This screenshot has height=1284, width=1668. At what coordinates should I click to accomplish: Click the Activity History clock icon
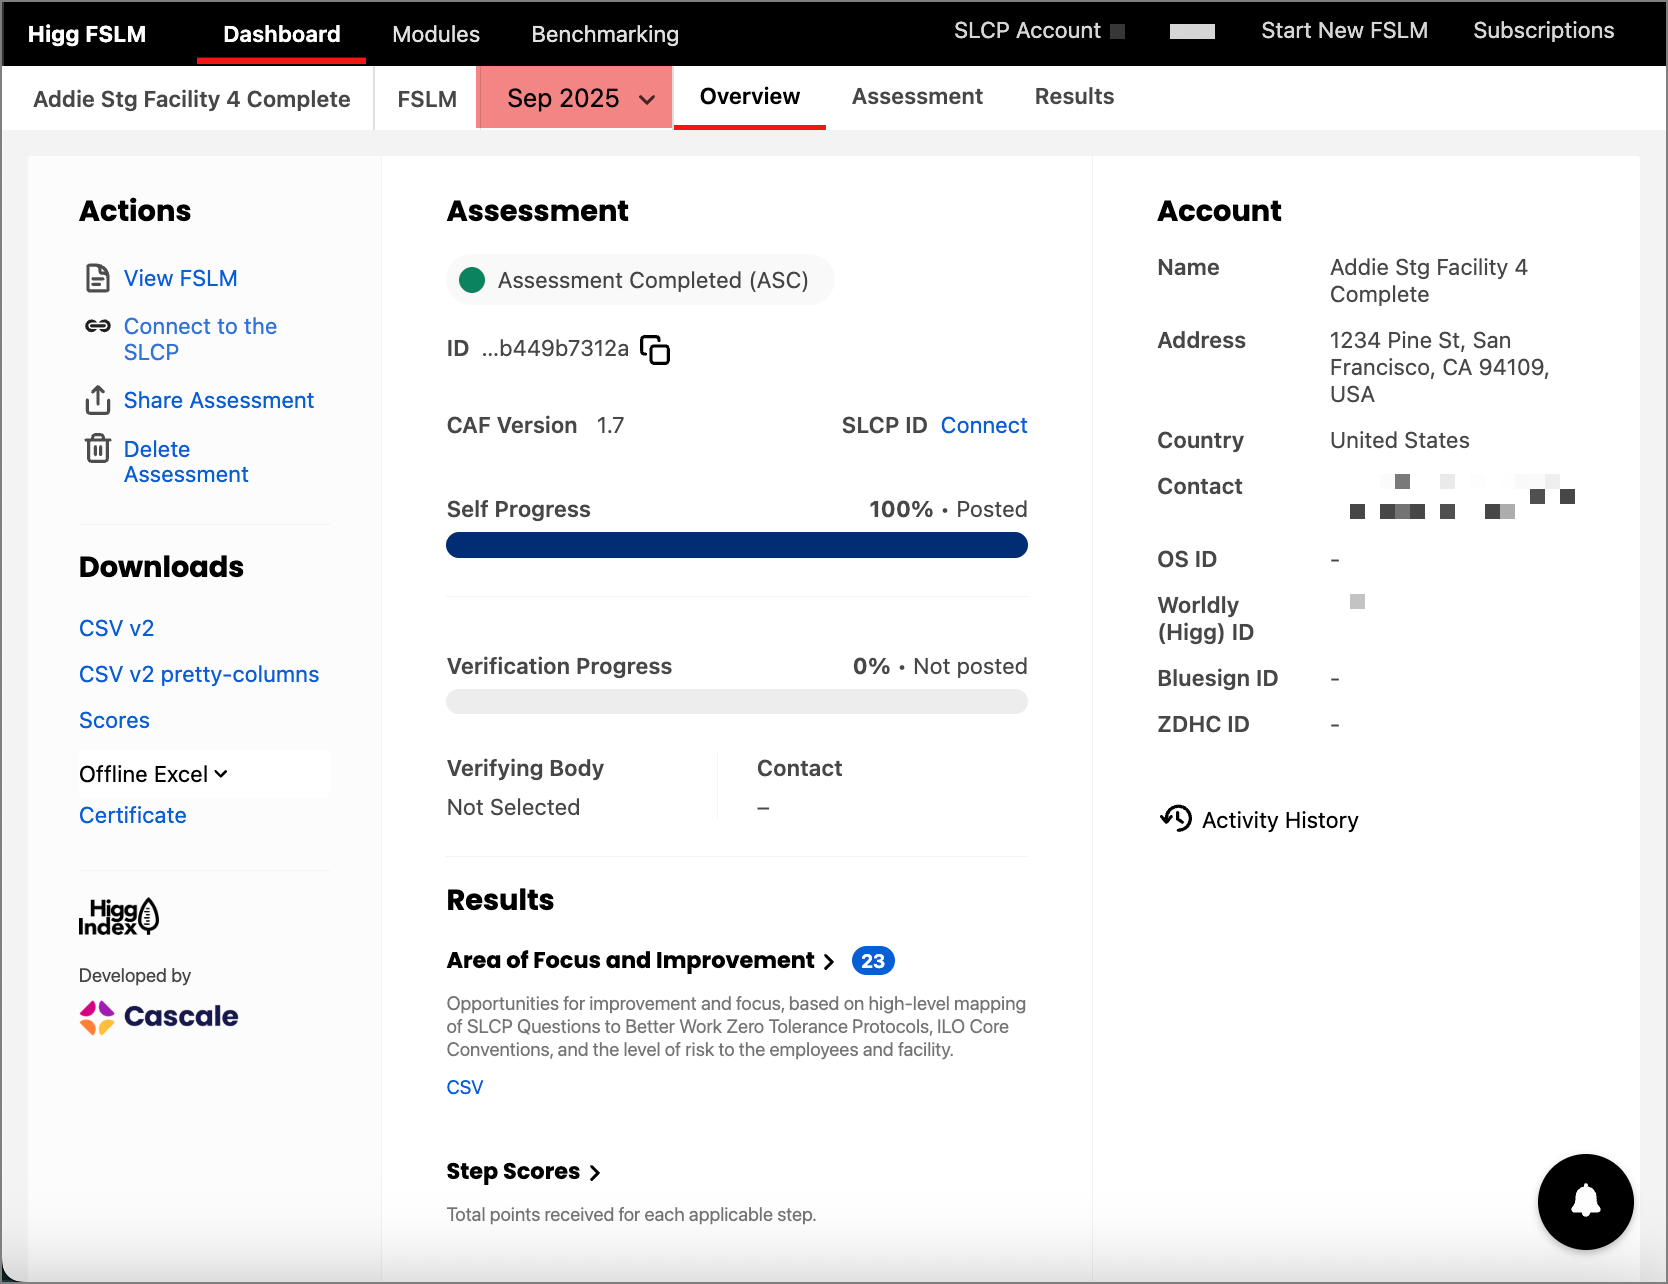[1176, 819]
